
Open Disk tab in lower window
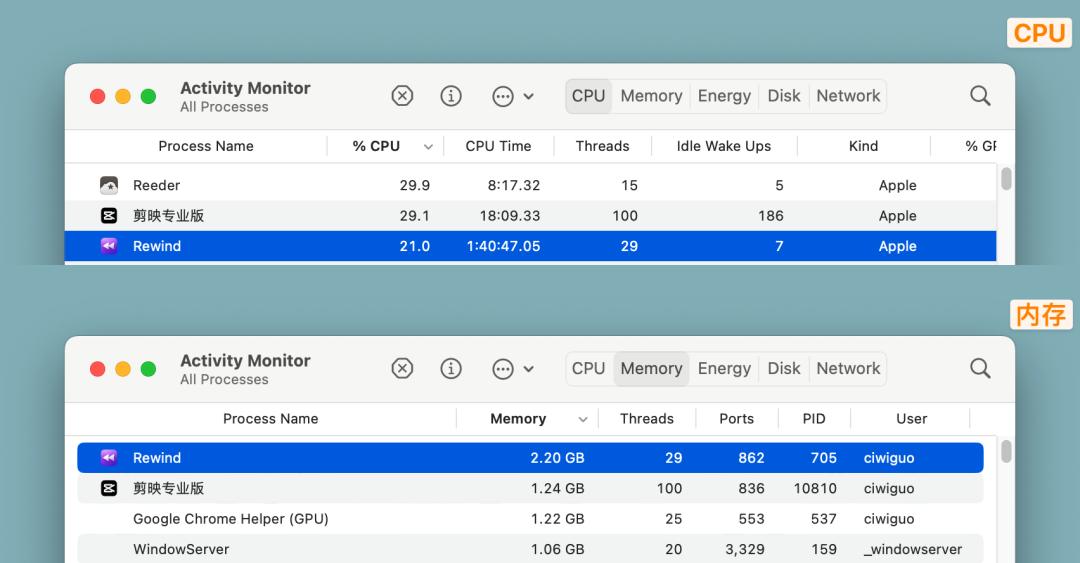784,369
